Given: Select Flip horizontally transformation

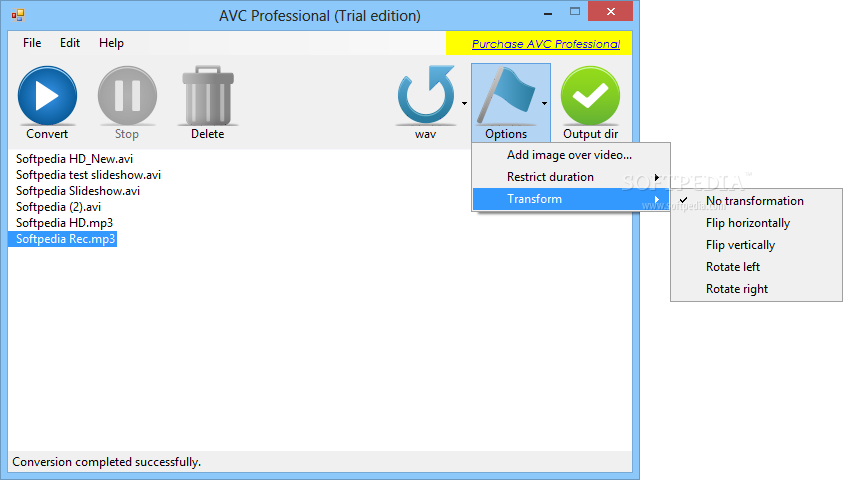Looking at the screenshot, I should 756,223.
